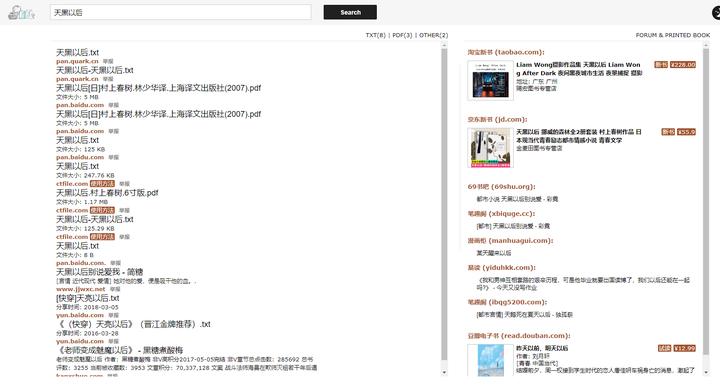
Task: Click results list scrollbar up arrow
Action: pyautogui.click(x=444, y=45)
